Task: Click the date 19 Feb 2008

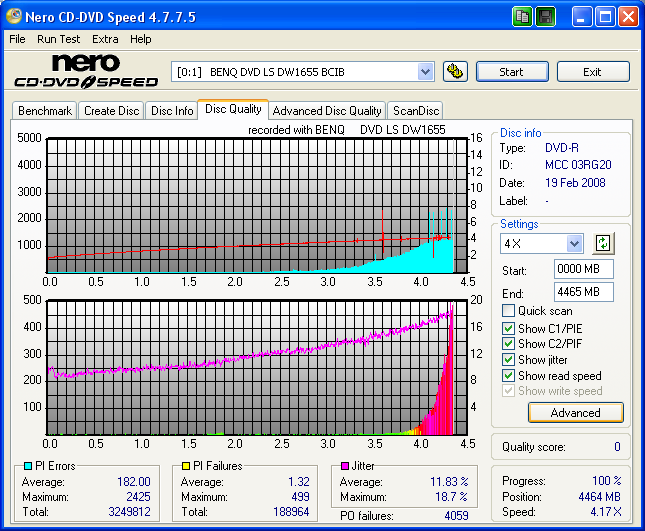Action: 575,183
